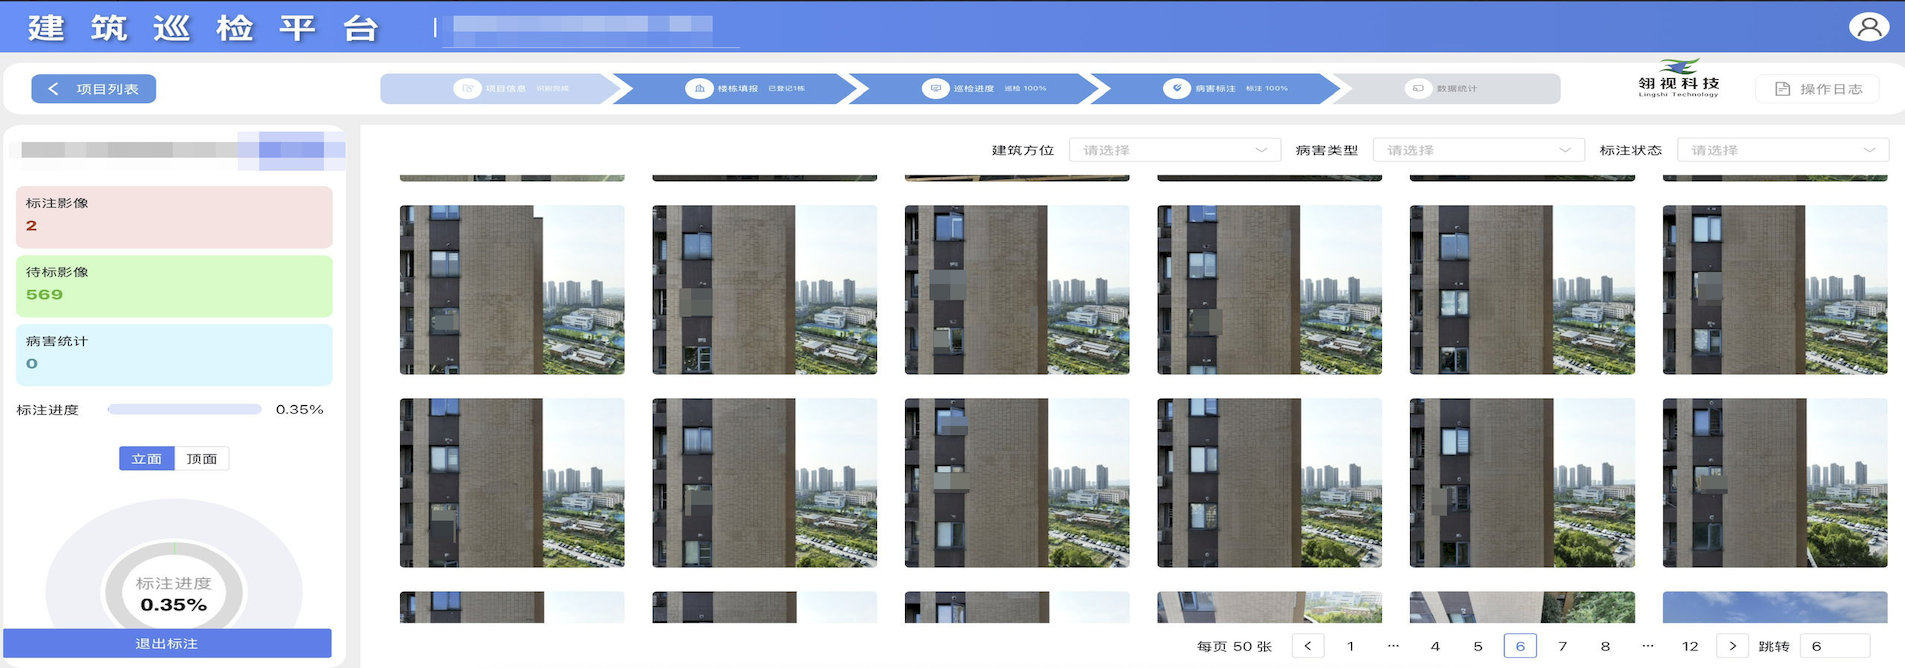This screenshot has width=1905, height=668.
Task: Open the 巡检进度 step
Action: [x=974, y=88]
